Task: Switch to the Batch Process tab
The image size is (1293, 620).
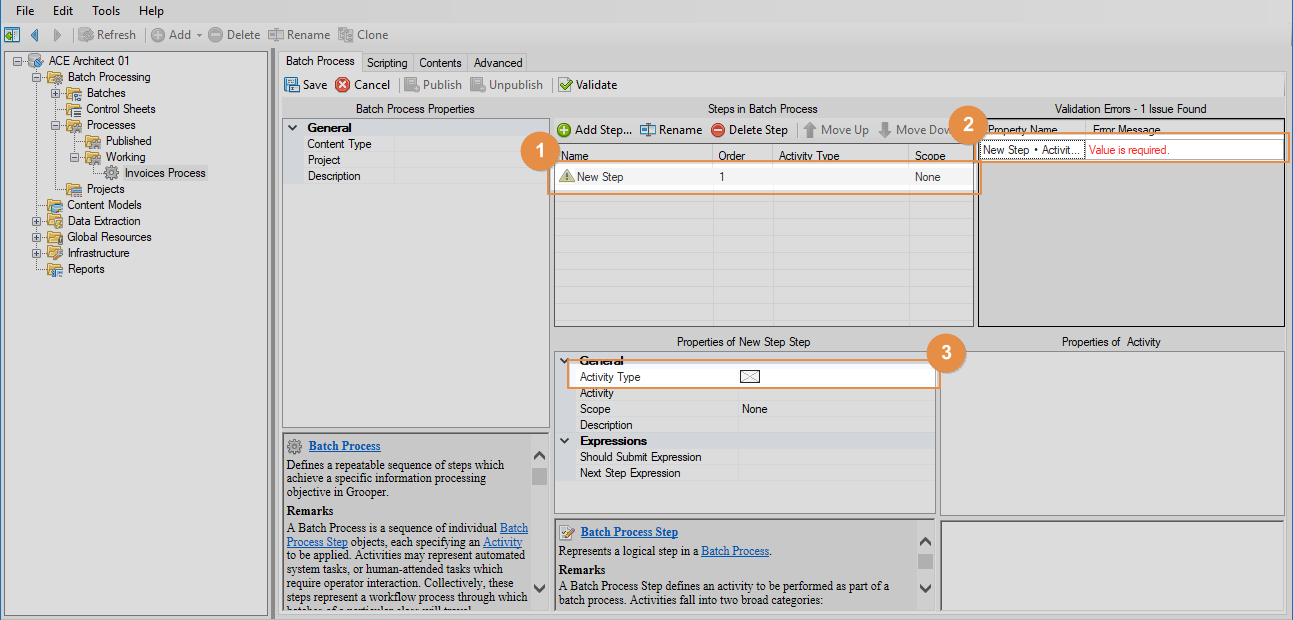Action: pos(320,61)
